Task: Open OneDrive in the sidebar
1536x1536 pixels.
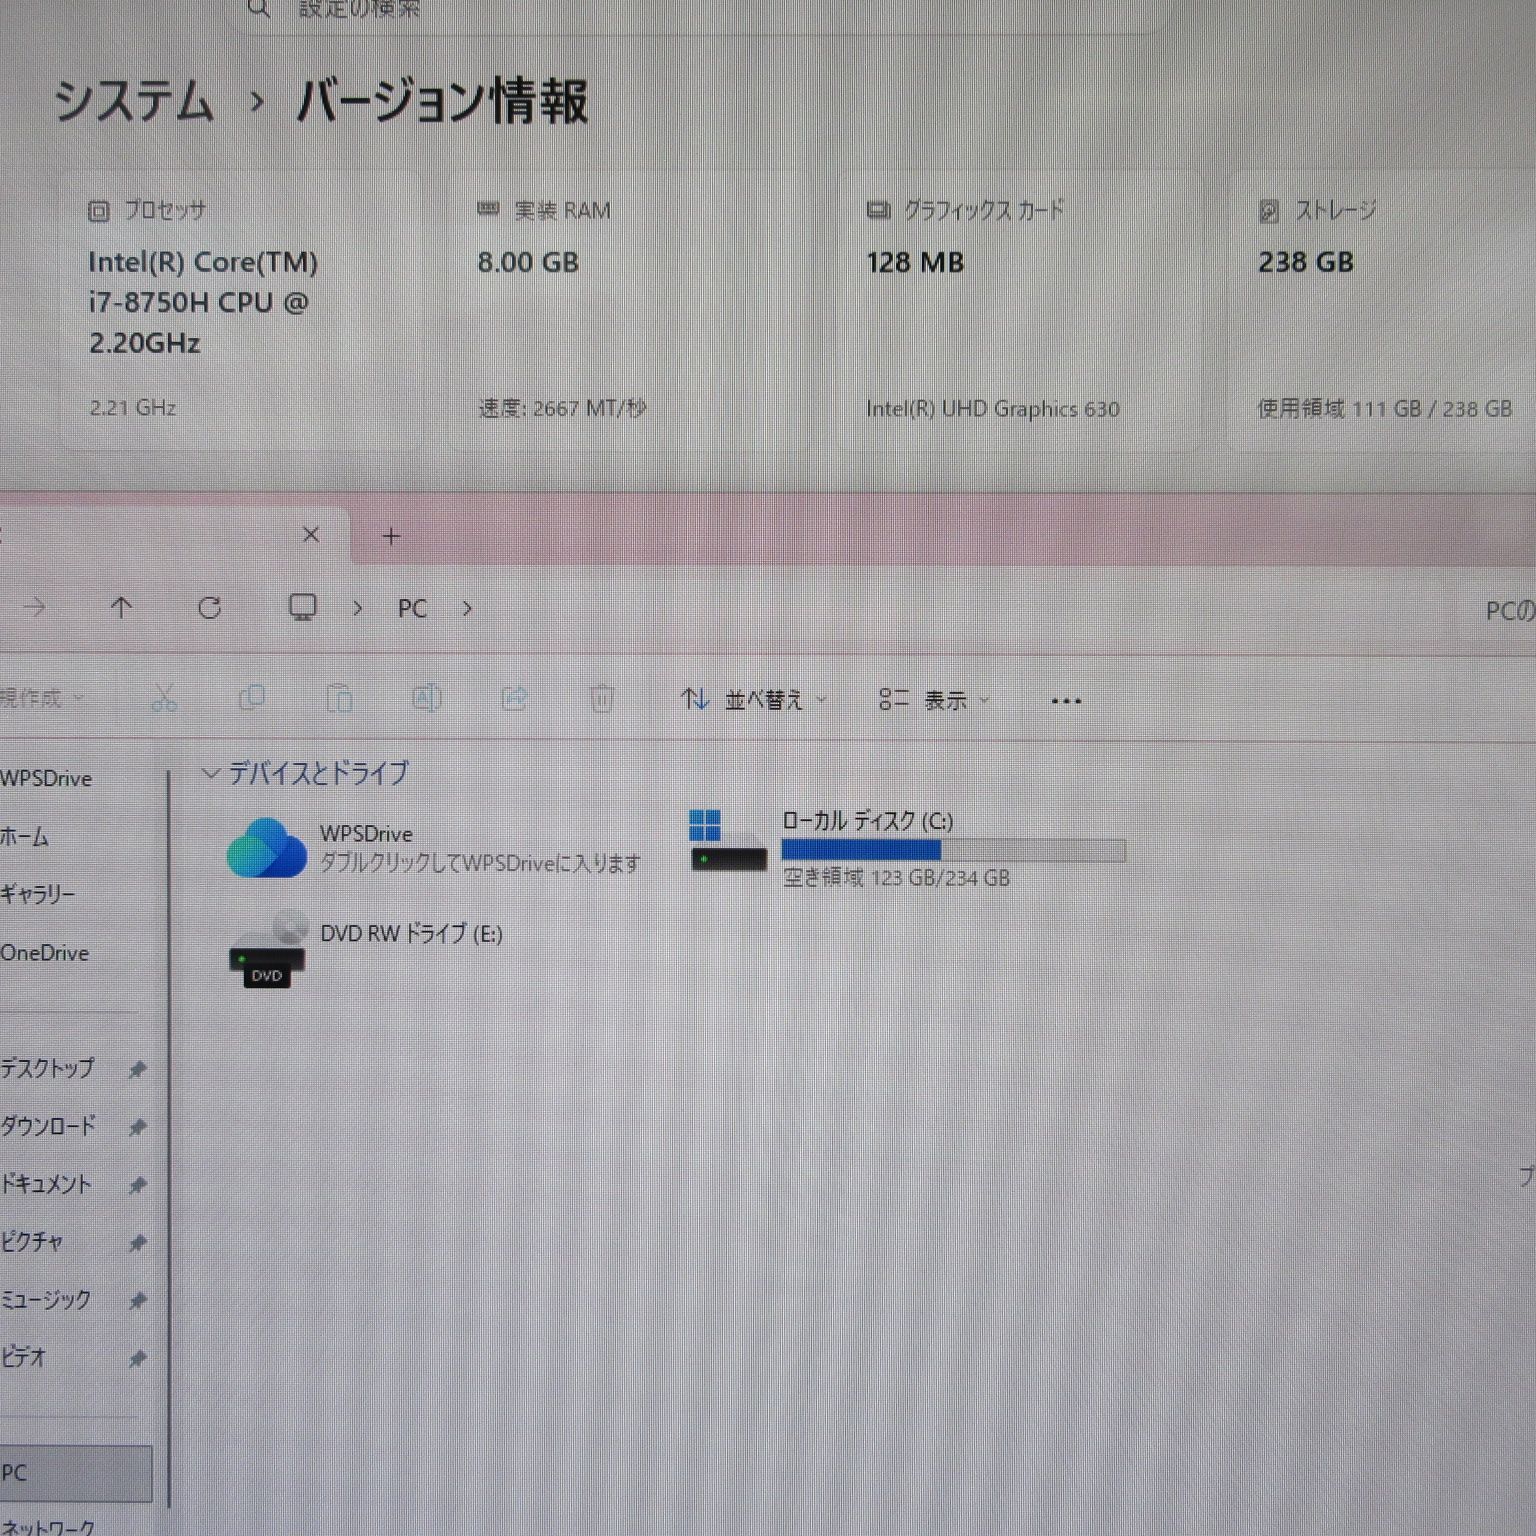Action: tap(45, 953)
